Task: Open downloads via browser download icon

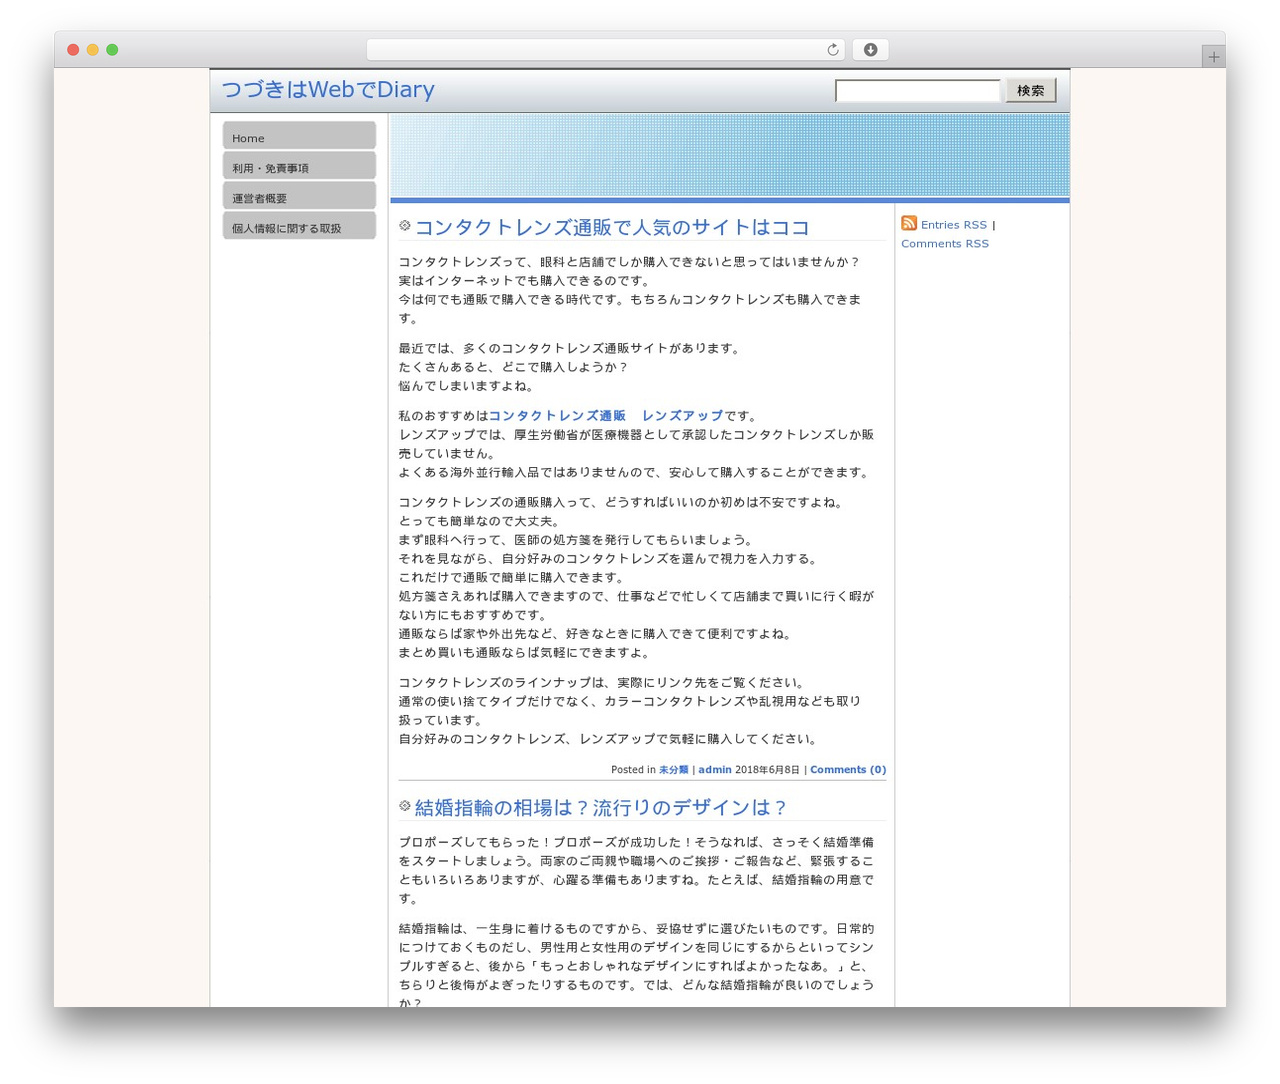Action: (x=871, y=49)
